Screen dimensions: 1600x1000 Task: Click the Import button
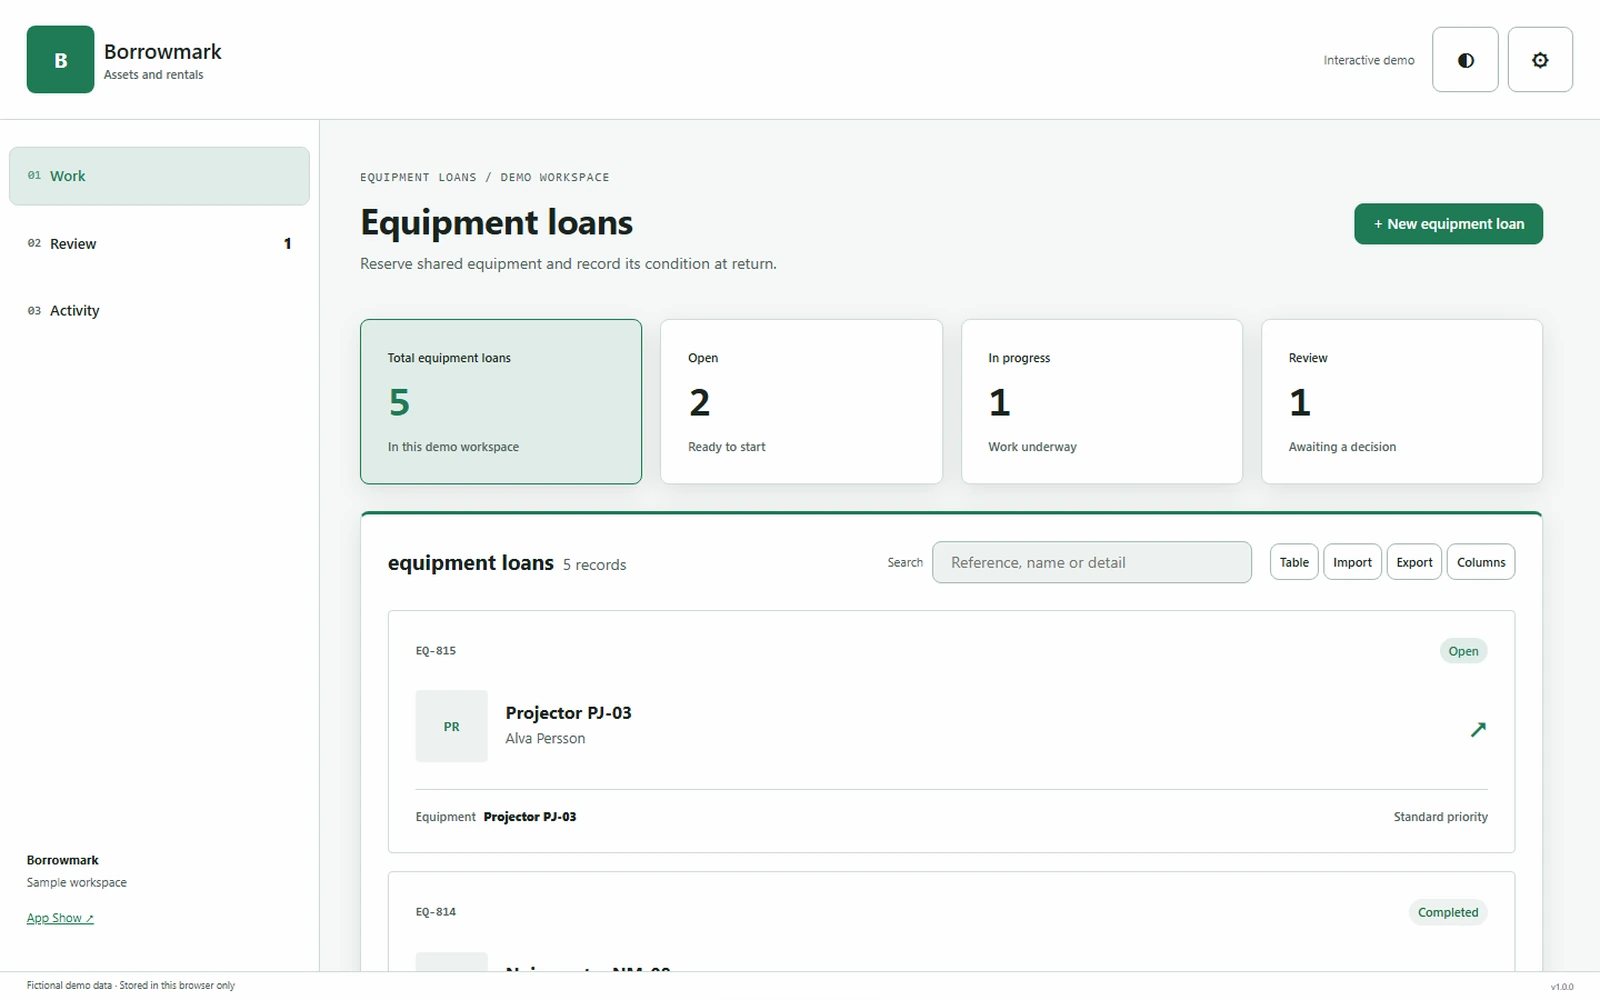pyautogui.click(x=1352, y=562)
